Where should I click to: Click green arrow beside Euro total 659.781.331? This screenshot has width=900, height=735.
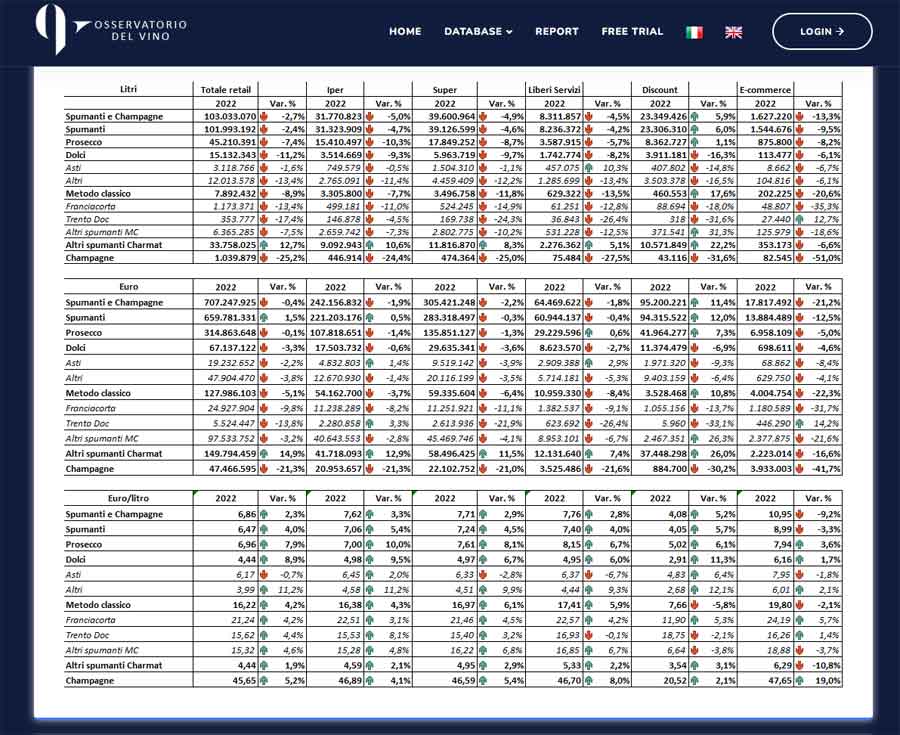(x=264, y=317)
